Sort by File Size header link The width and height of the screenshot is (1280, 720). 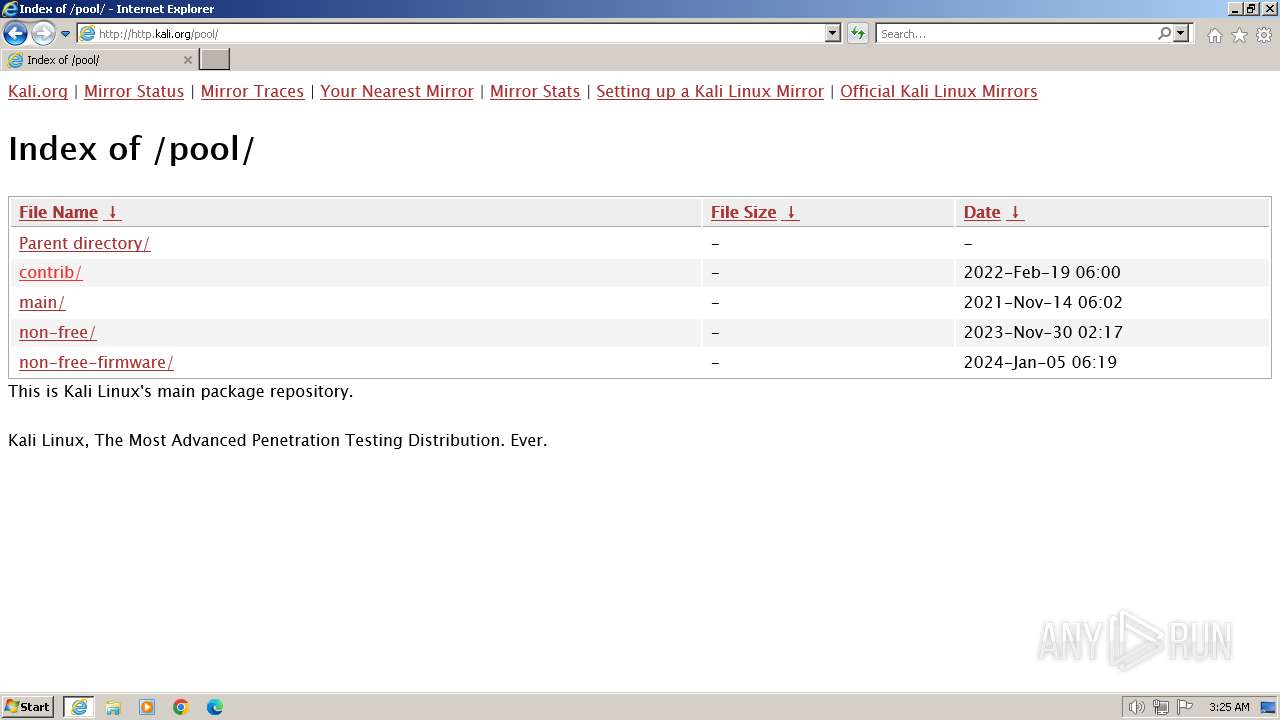[x=743, y=212]
